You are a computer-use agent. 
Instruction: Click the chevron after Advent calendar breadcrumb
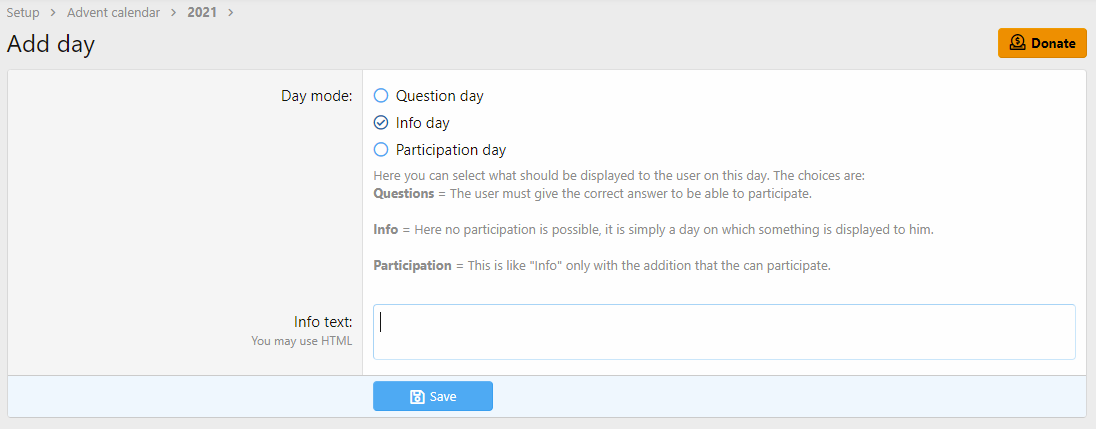171,13
